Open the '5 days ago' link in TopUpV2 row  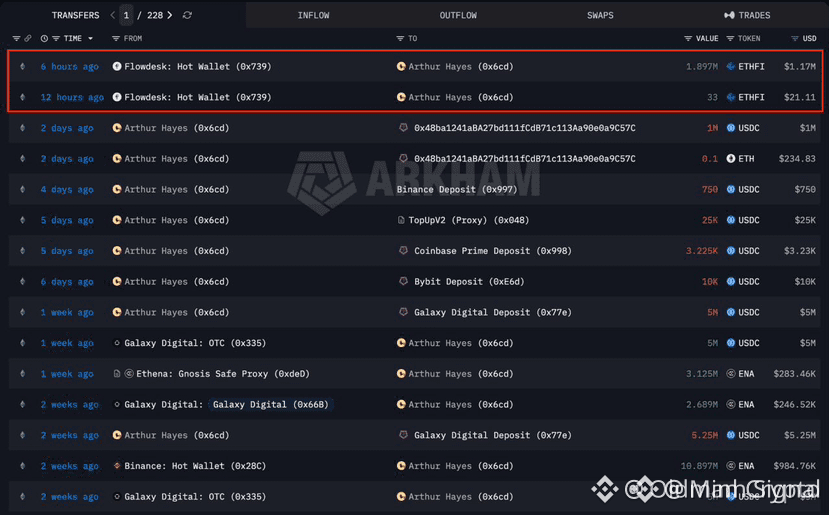pos(67,220)
